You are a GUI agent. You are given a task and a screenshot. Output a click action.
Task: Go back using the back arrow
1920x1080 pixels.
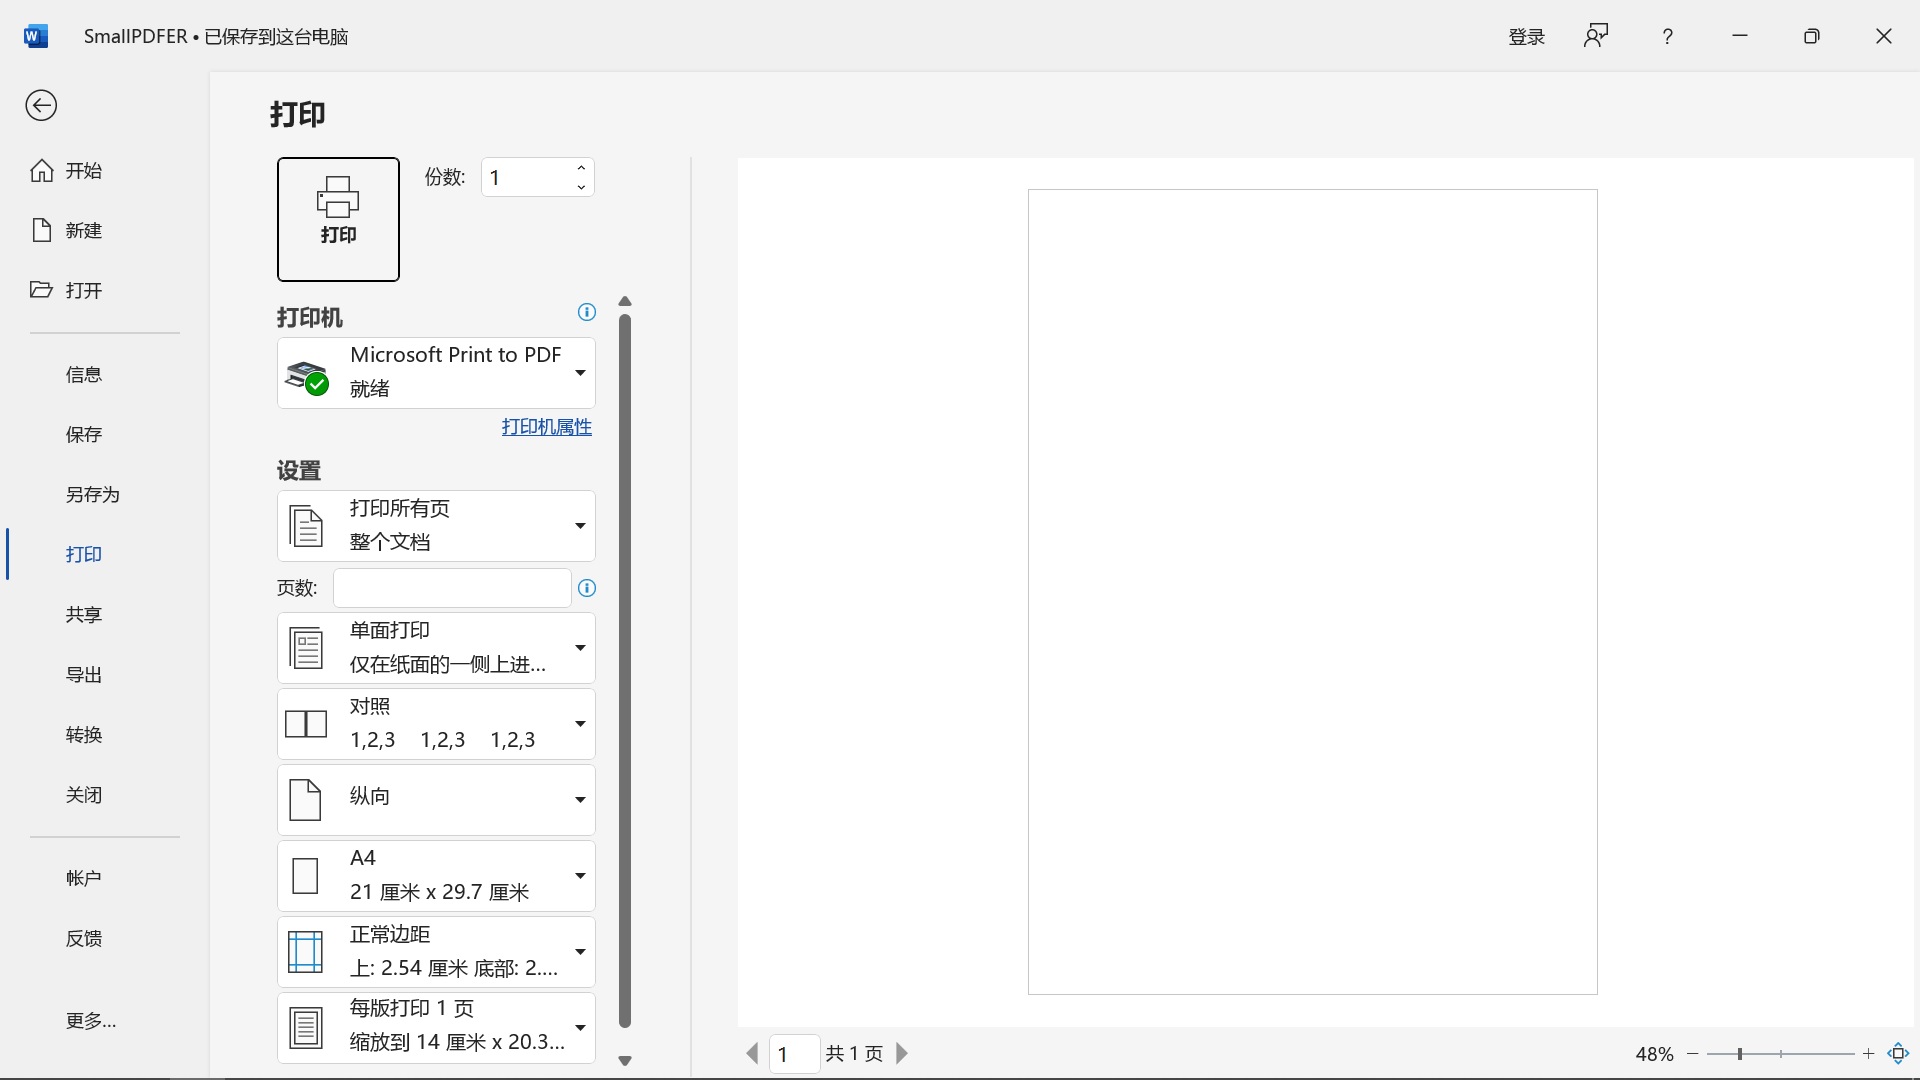click(41, 106)
